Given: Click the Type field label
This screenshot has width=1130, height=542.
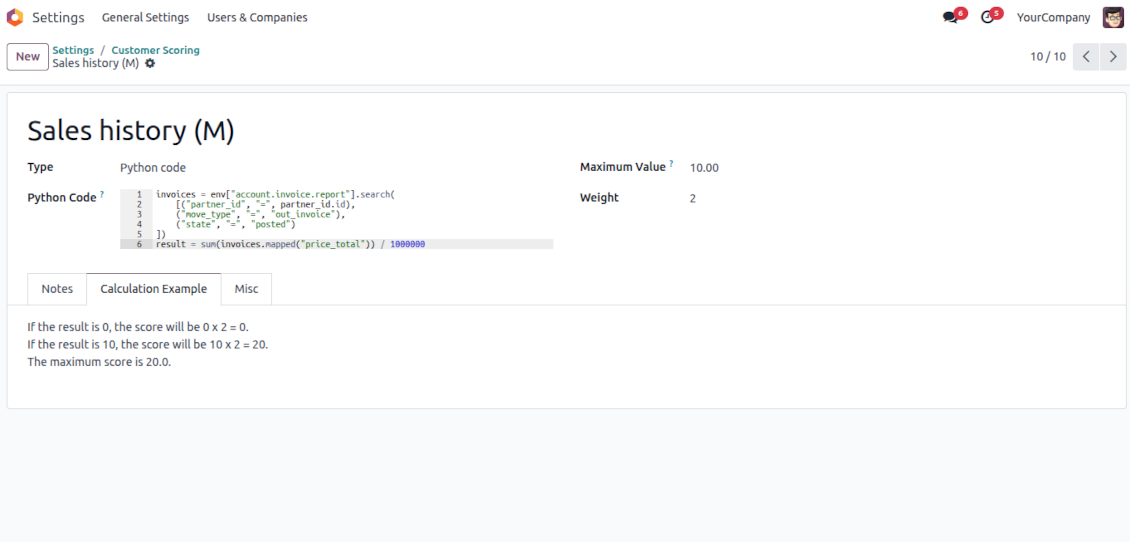Looking at the screenshot, I should [40, 167].
